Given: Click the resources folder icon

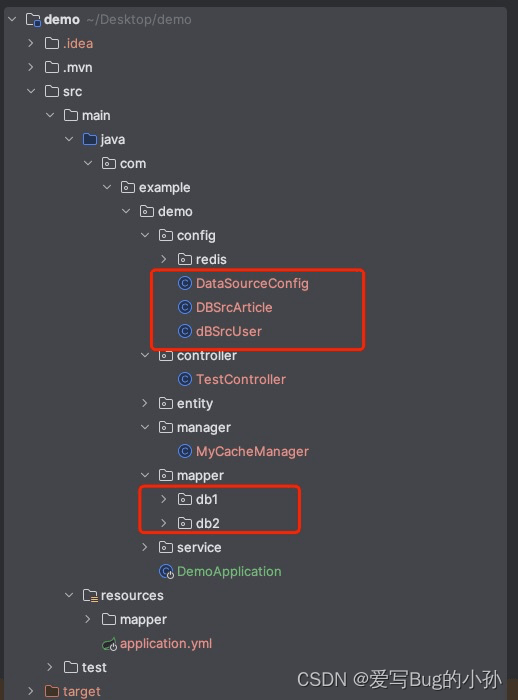Looking at the screenshot, I should (90, 596).
